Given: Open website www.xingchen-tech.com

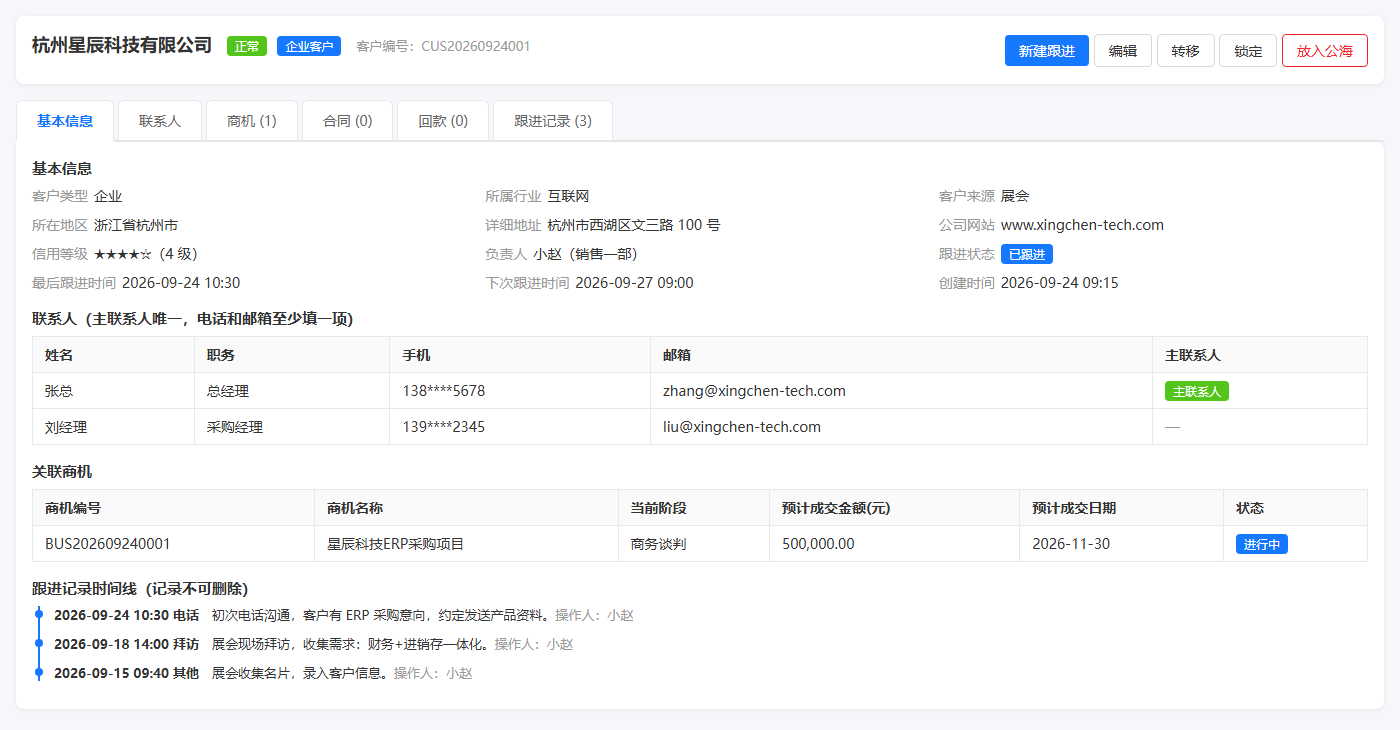Looking at the screenshot, I should (x=1082, y=225).
